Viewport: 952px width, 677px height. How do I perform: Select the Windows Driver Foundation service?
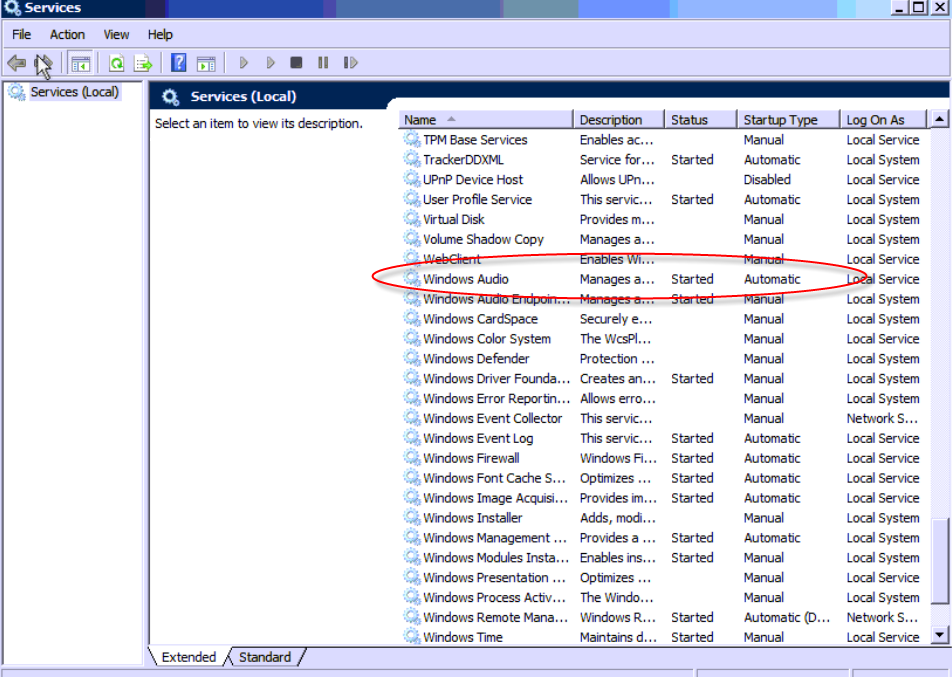click(x=664, y=379)
